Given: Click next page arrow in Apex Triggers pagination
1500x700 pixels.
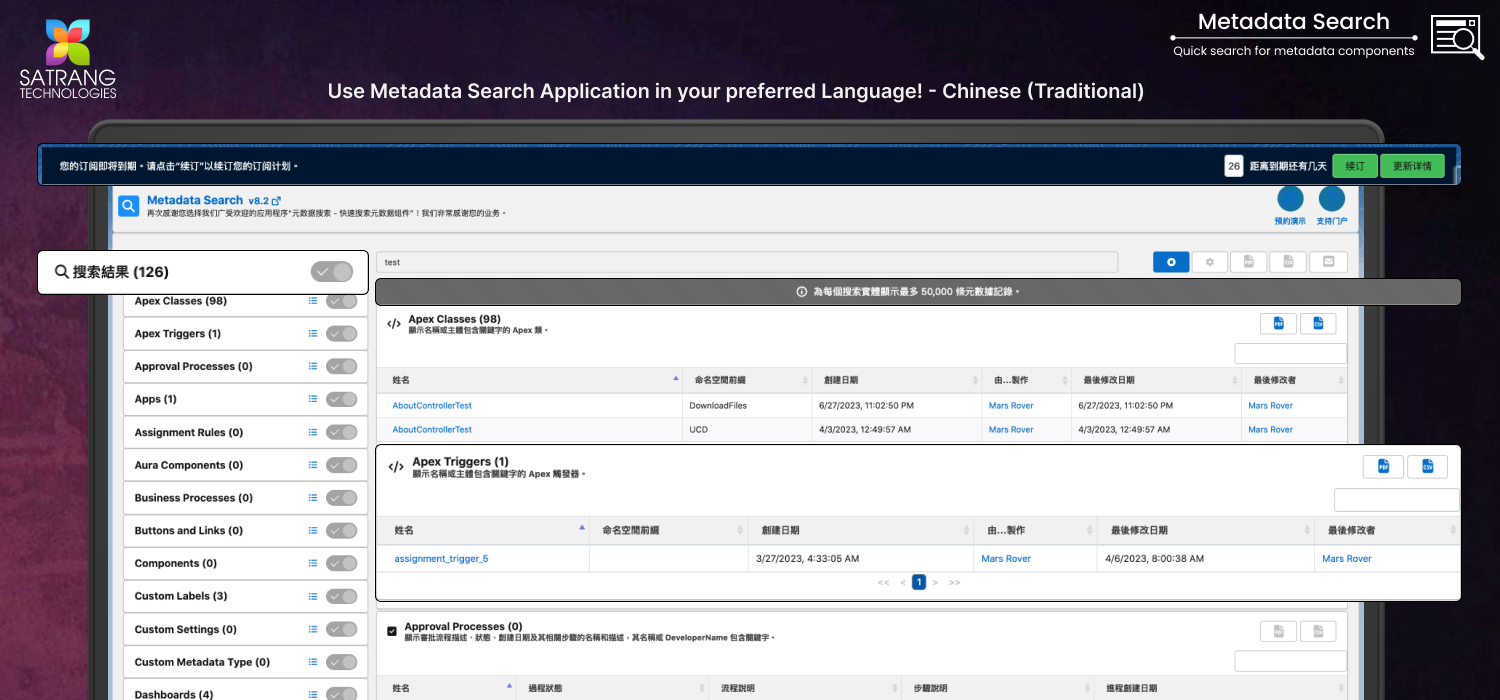Looking at the screenshot, I should point(936,582).
